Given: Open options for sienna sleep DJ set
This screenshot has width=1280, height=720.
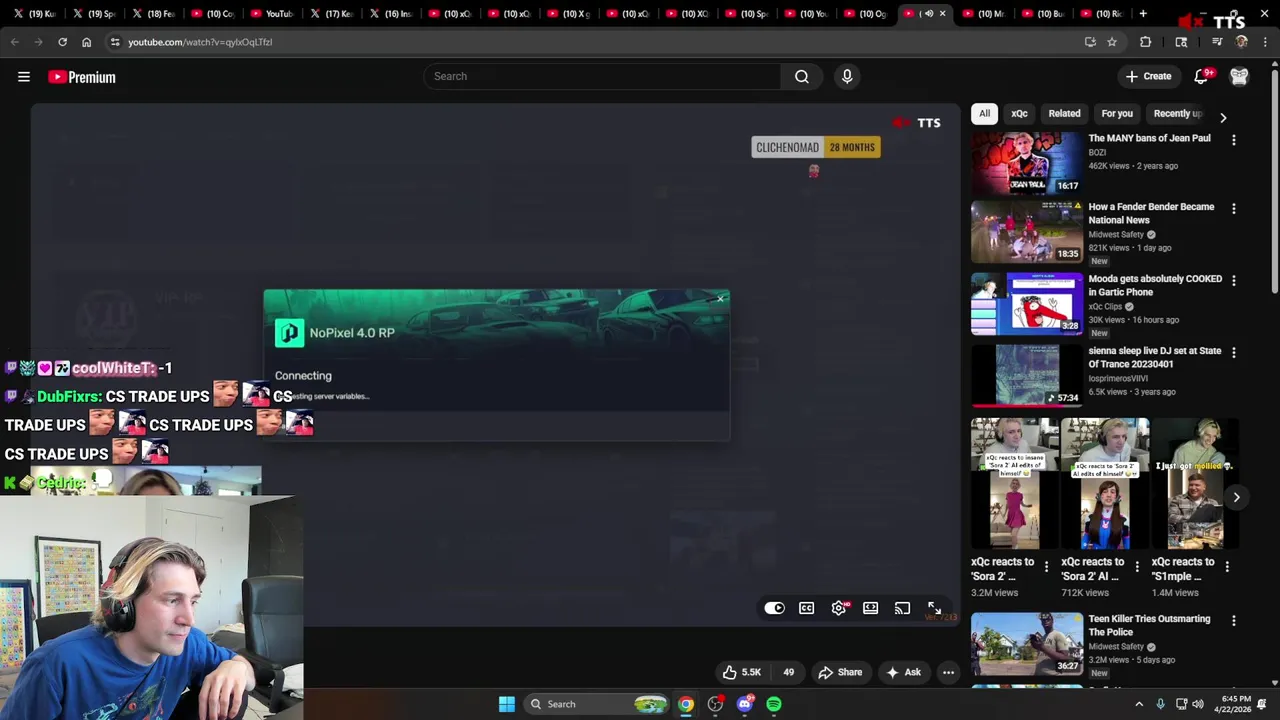Looking at the screenshot, I should point(1233,353).
